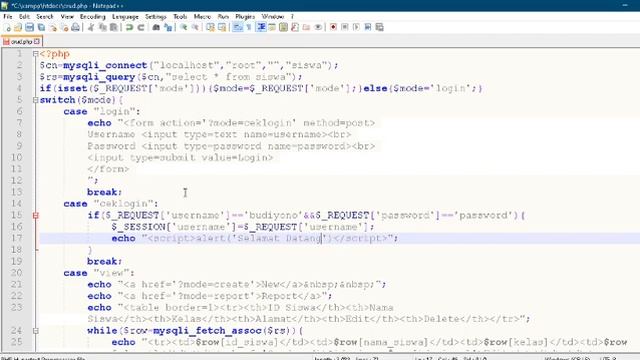Open the ? help menu
The image size is (640, 360).
pos(292,17)
